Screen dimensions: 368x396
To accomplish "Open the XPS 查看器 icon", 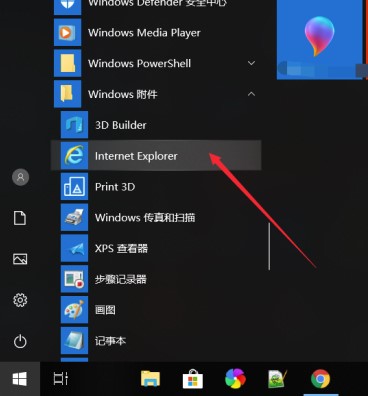I will 74,248.
